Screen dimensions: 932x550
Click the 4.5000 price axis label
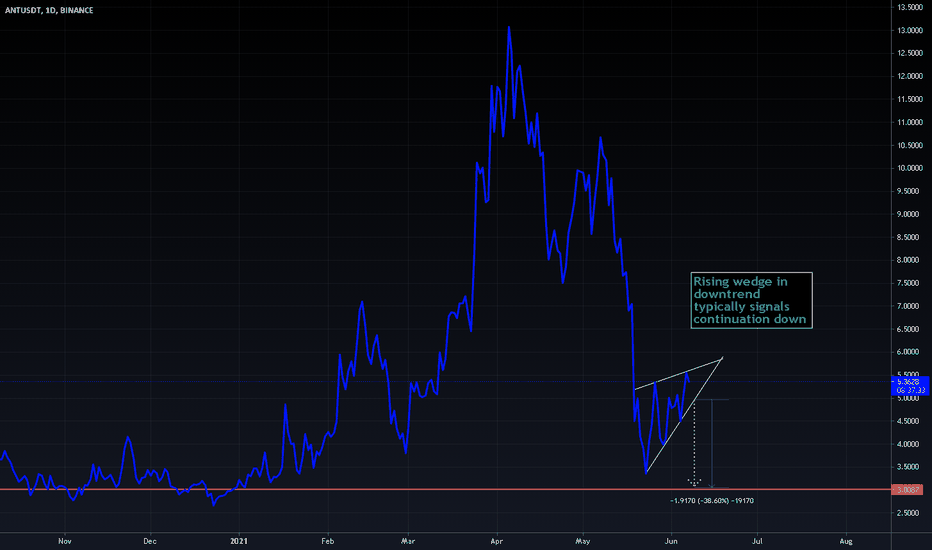point(910,421)
